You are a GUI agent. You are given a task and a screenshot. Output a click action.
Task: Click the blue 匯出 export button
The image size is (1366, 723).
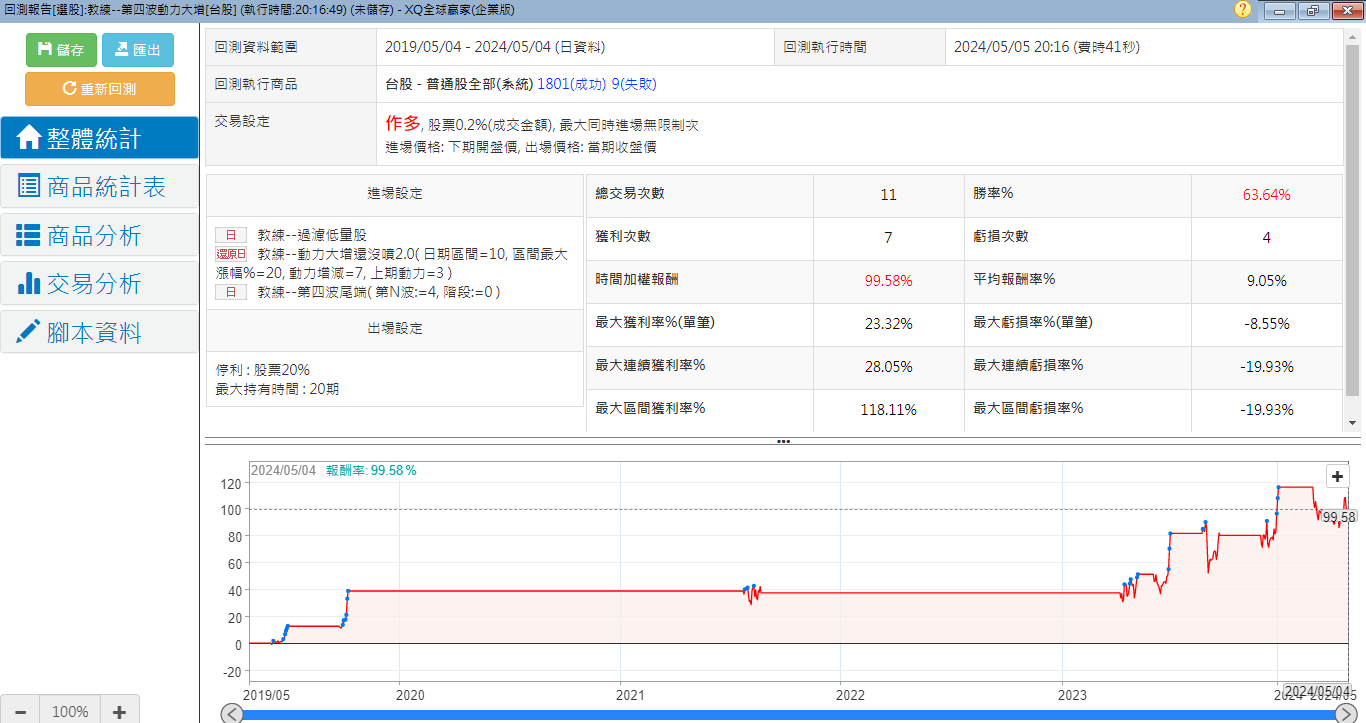pyautogui.click(x=138, y=50)
